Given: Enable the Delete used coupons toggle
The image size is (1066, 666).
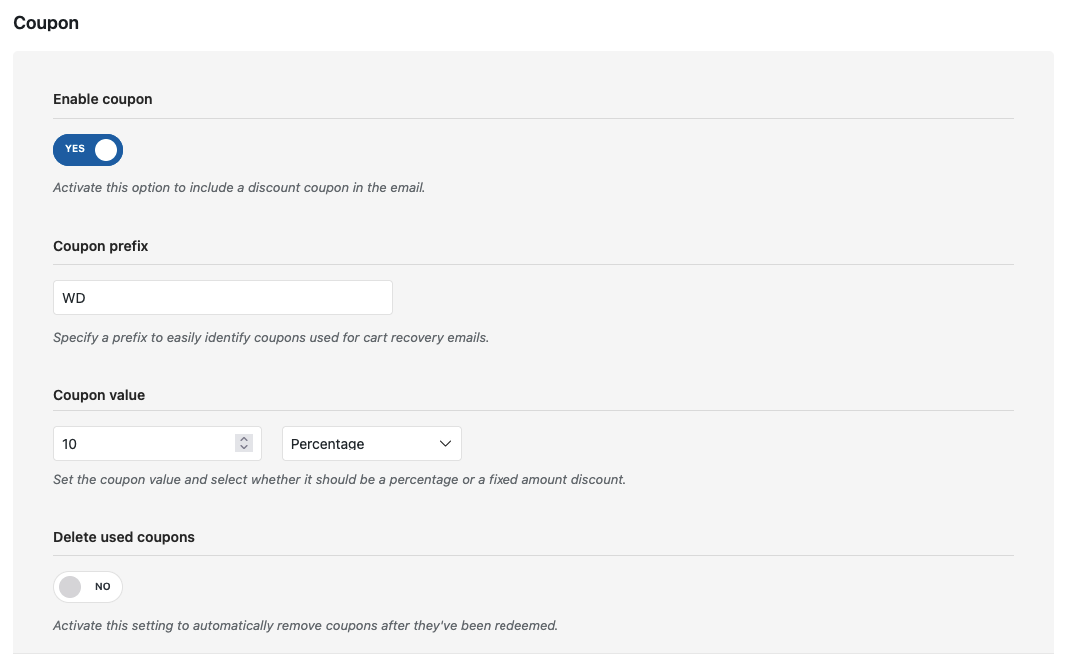Looking at the screenshot, I should [88, 587].
